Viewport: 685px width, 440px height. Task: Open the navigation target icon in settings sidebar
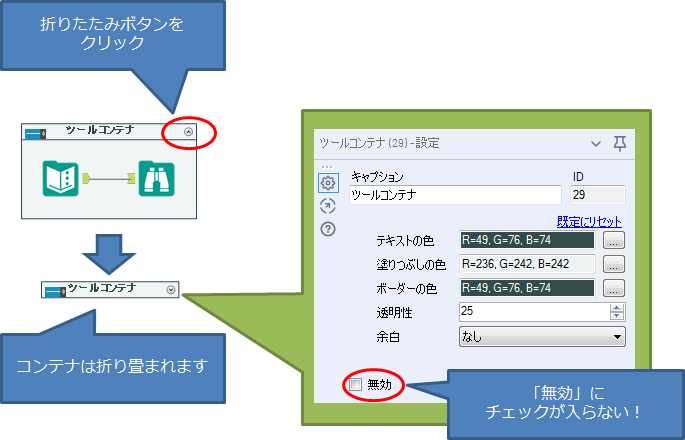pyautogui.click(x=328, y=206)
